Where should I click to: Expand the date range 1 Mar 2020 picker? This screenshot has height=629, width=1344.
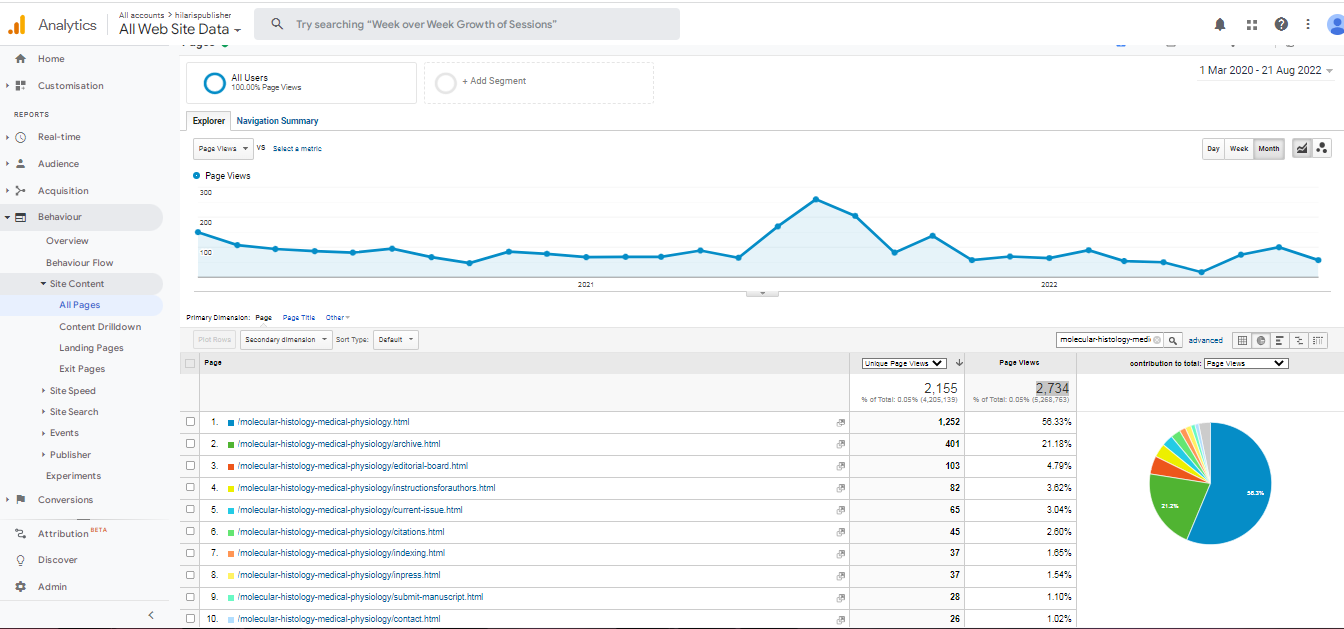pyautogui.click(x=1266, y=71)
